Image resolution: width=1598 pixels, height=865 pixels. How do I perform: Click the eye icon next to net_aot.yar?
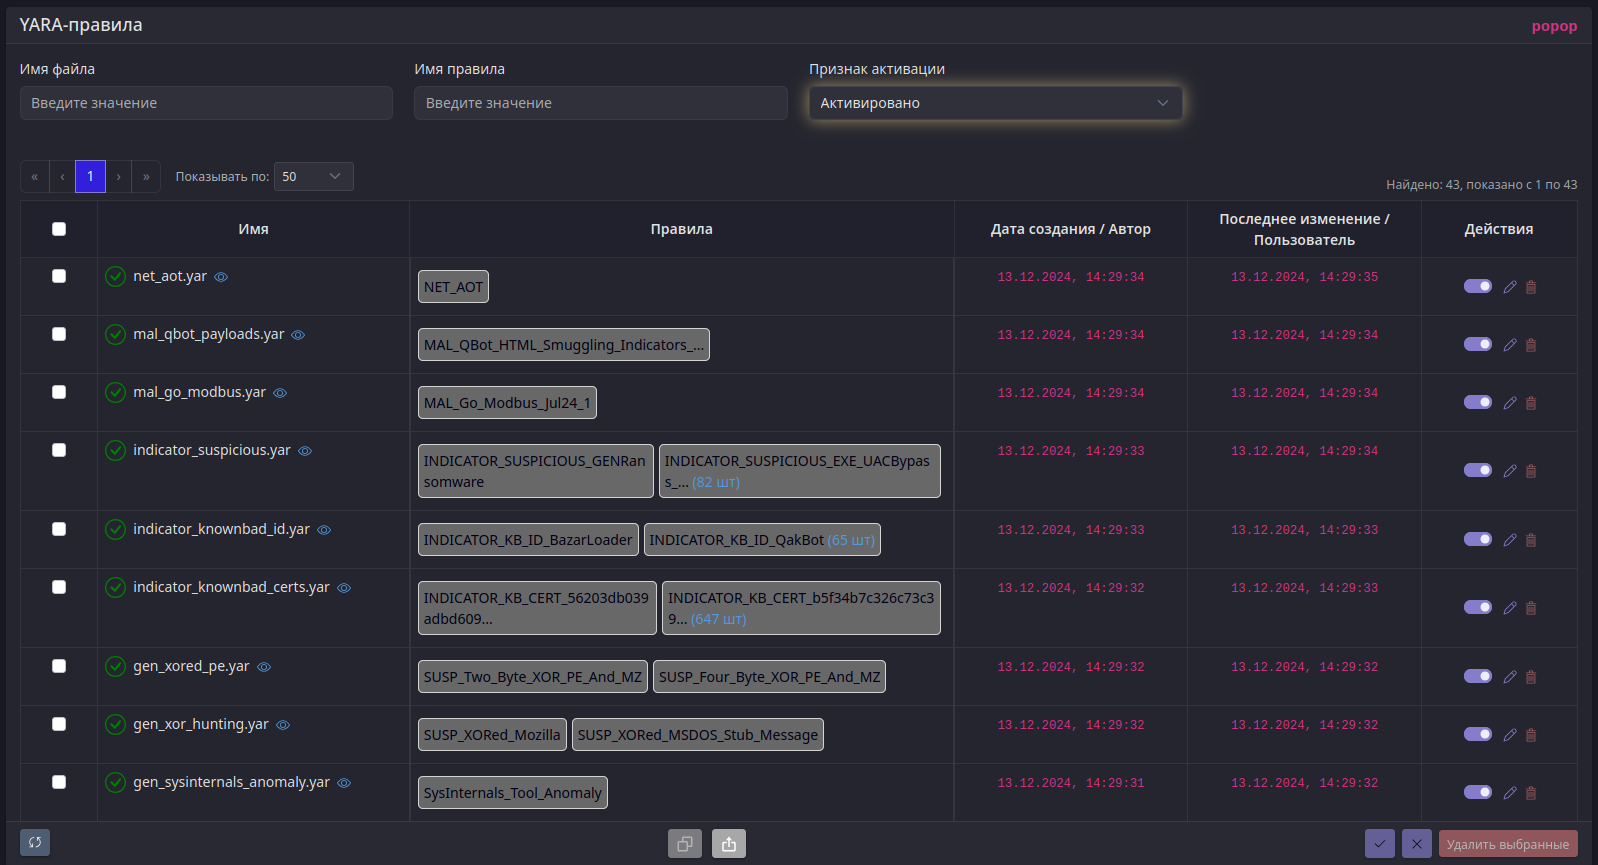point(221,277)
